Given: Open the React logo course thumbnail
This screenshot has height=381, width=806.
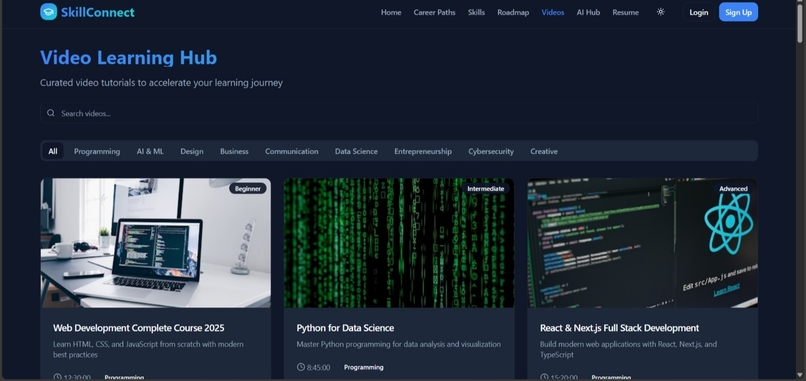Looking at the screenshot, I should point(643,243).
